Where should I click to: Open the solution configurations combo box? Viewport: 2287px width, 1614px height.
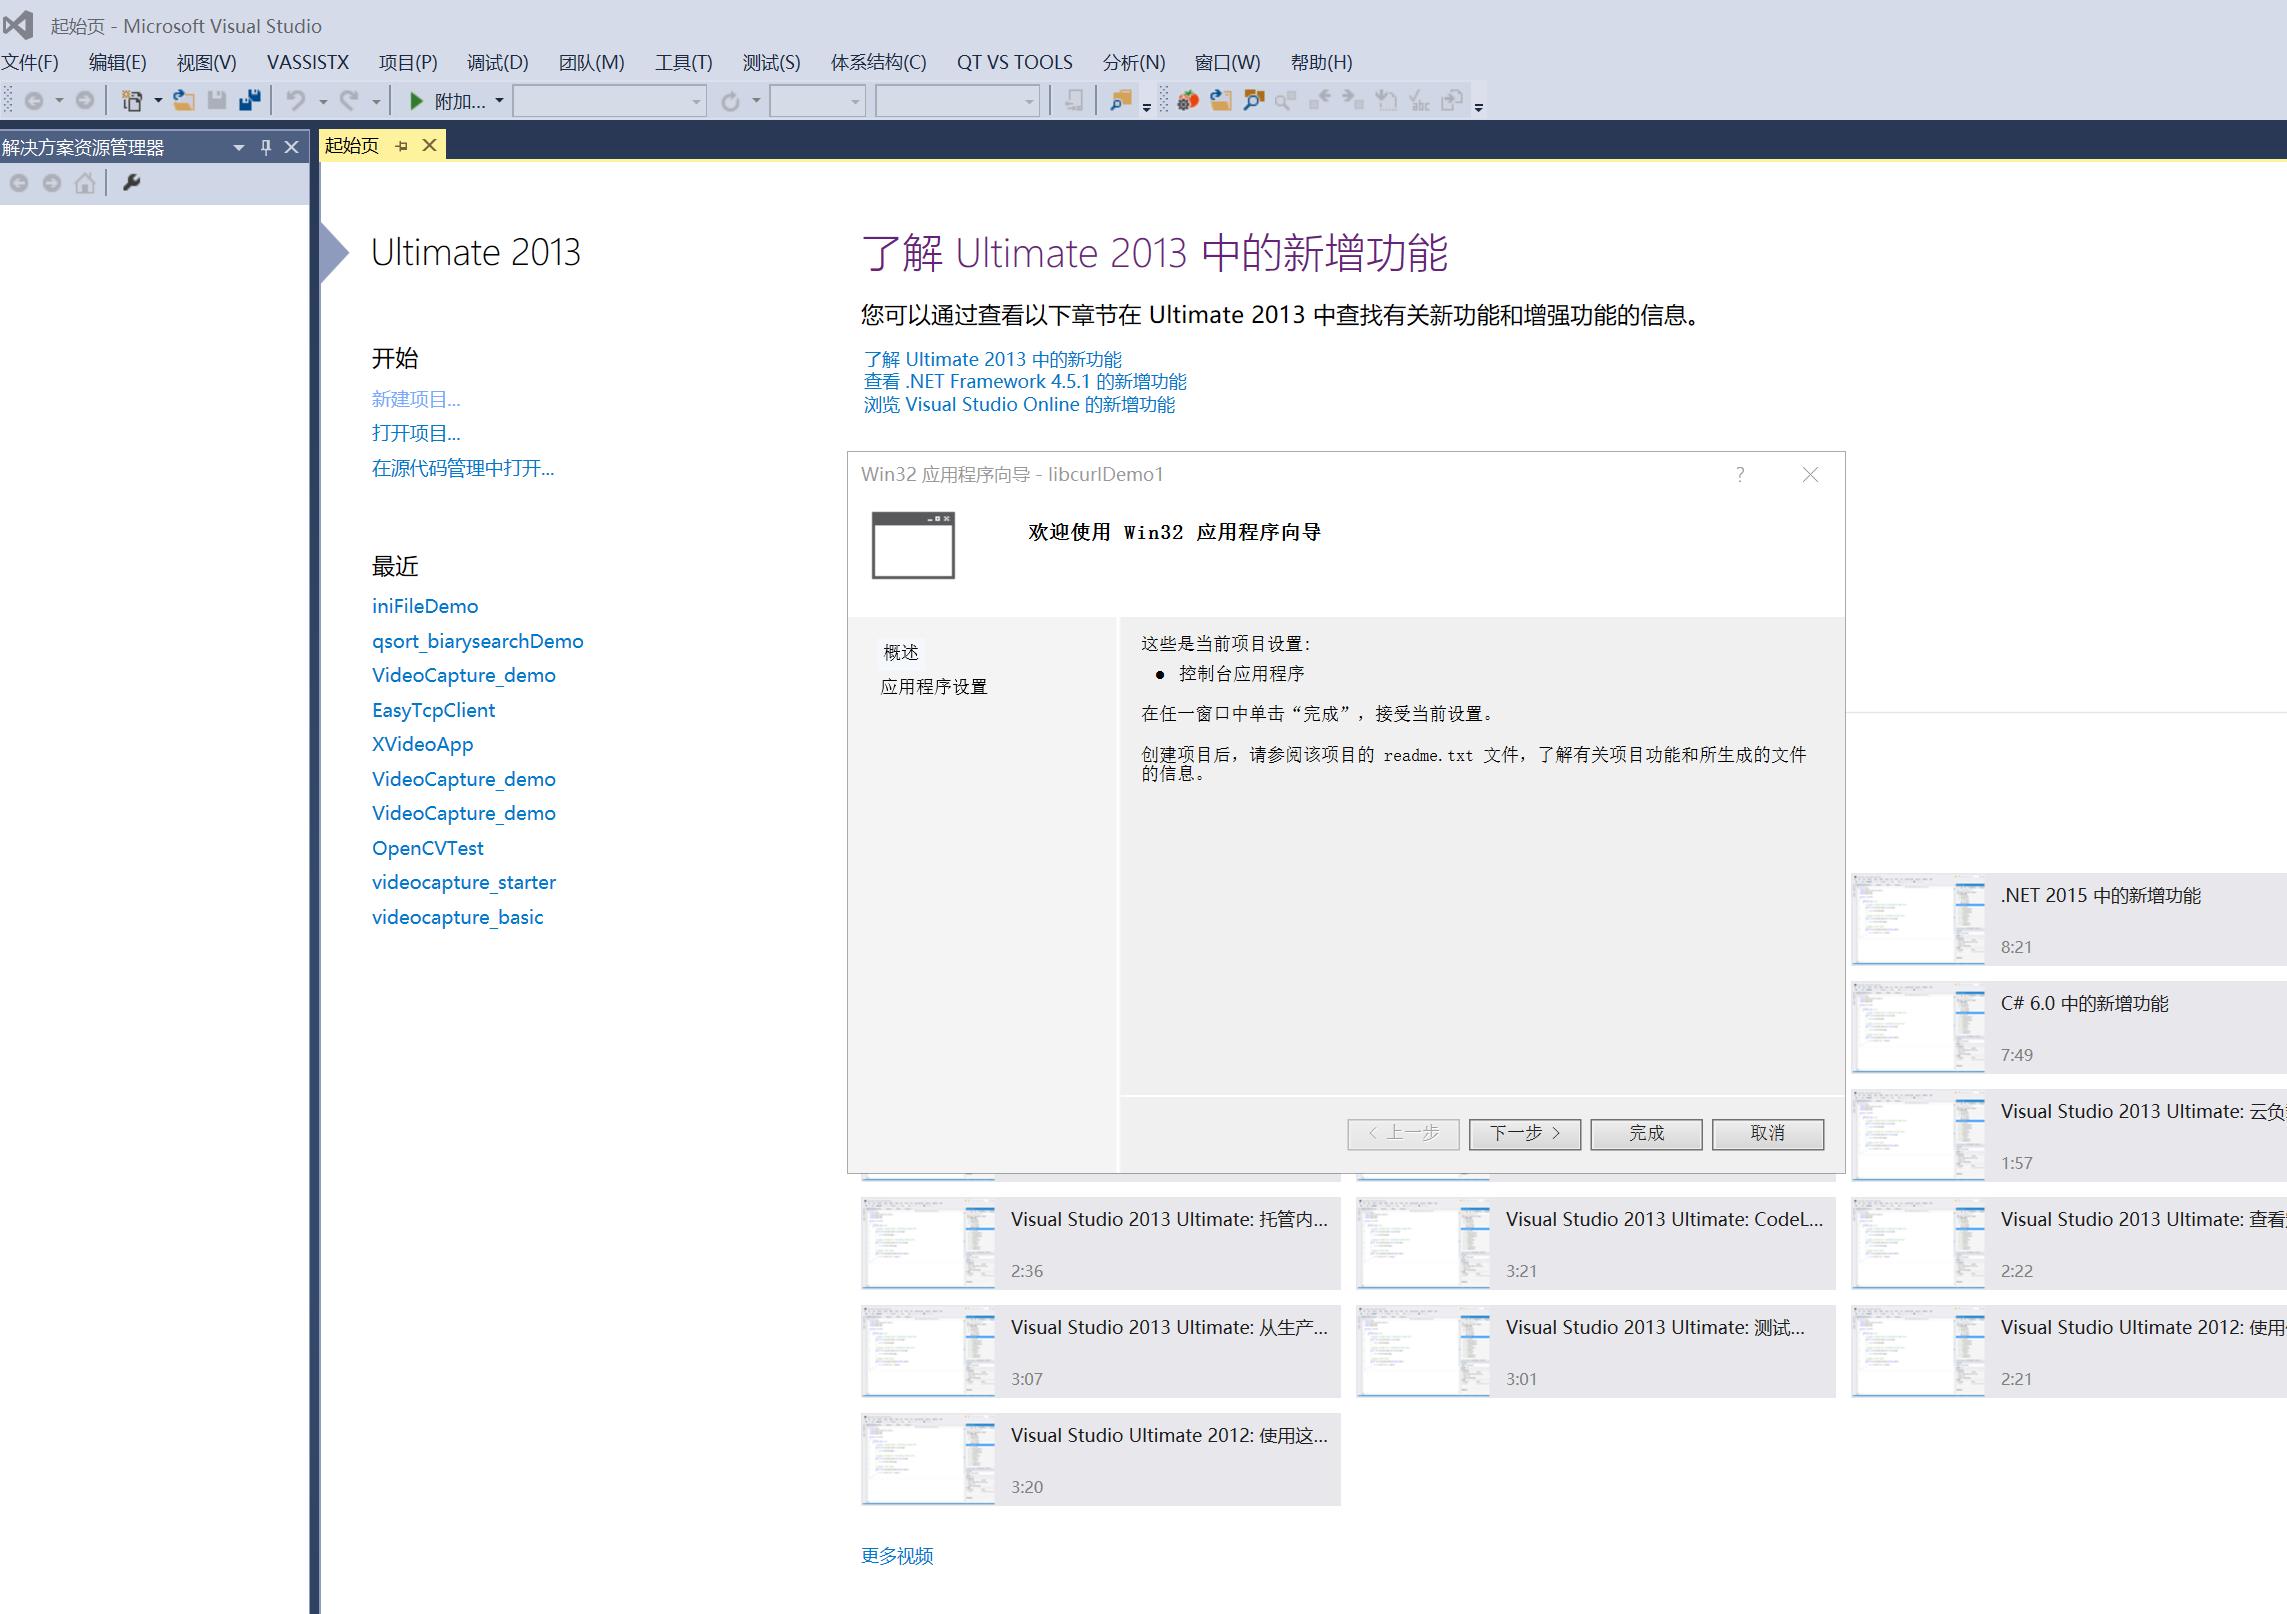click(x=818, y=100)
